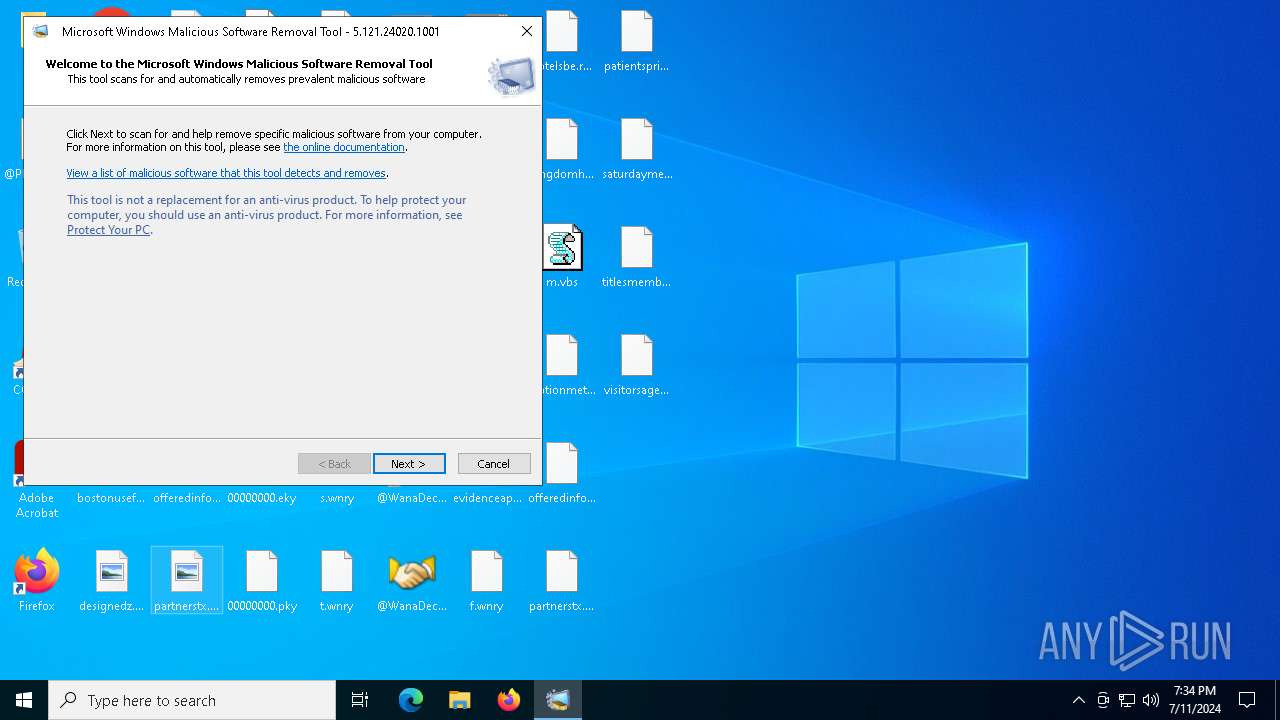The width and height of the screenshot is (1280, 720).
Task: Open the network status tray icon
Action: tap(1127, 700)
